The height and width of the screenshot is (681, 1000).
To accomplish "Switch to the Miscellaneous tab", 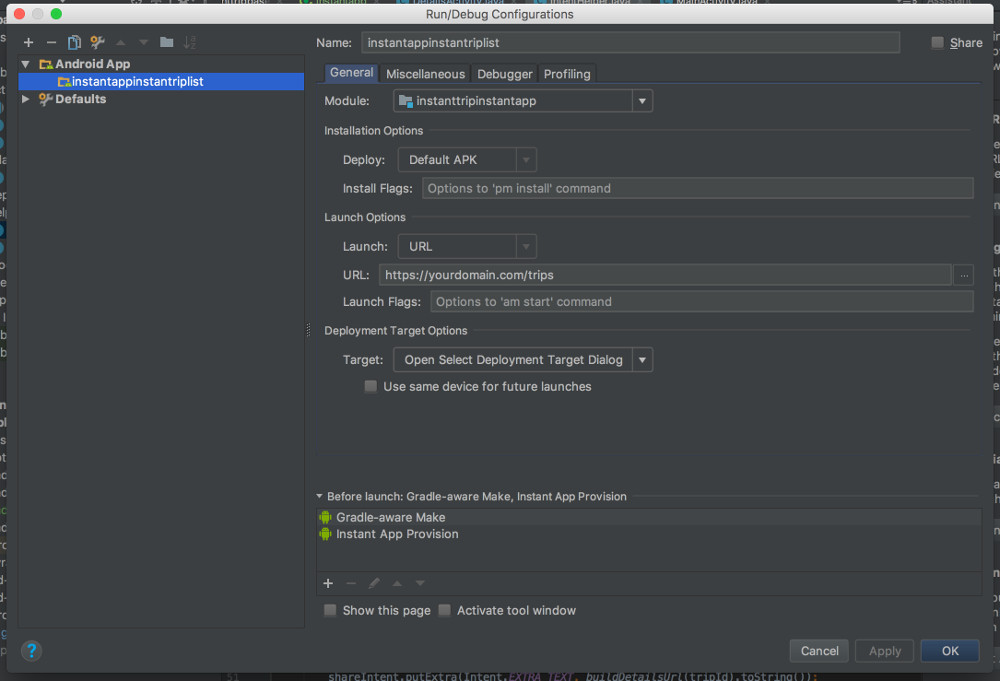I will click(425, 74).
